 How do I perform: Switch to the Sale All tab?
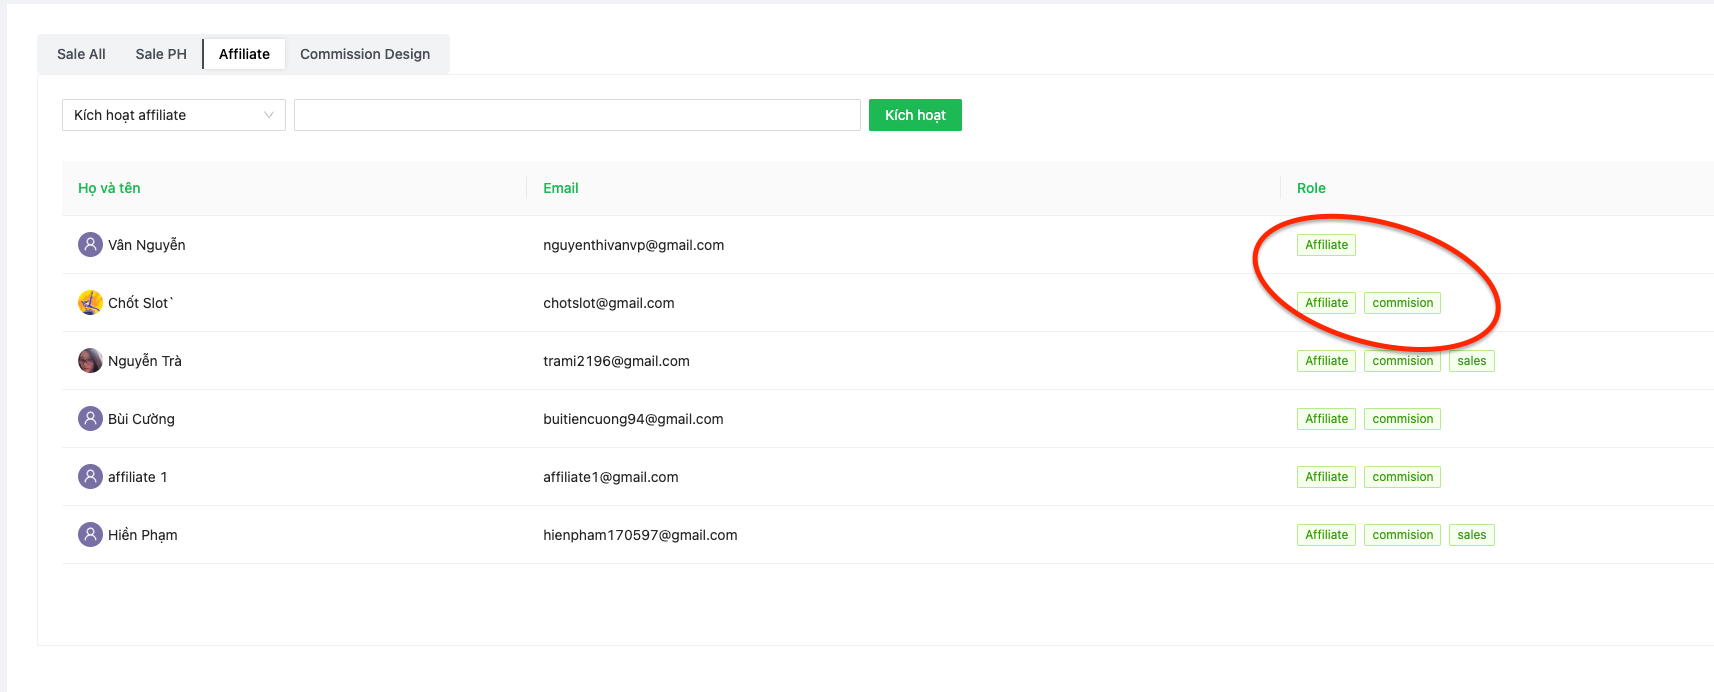point(81,54)
